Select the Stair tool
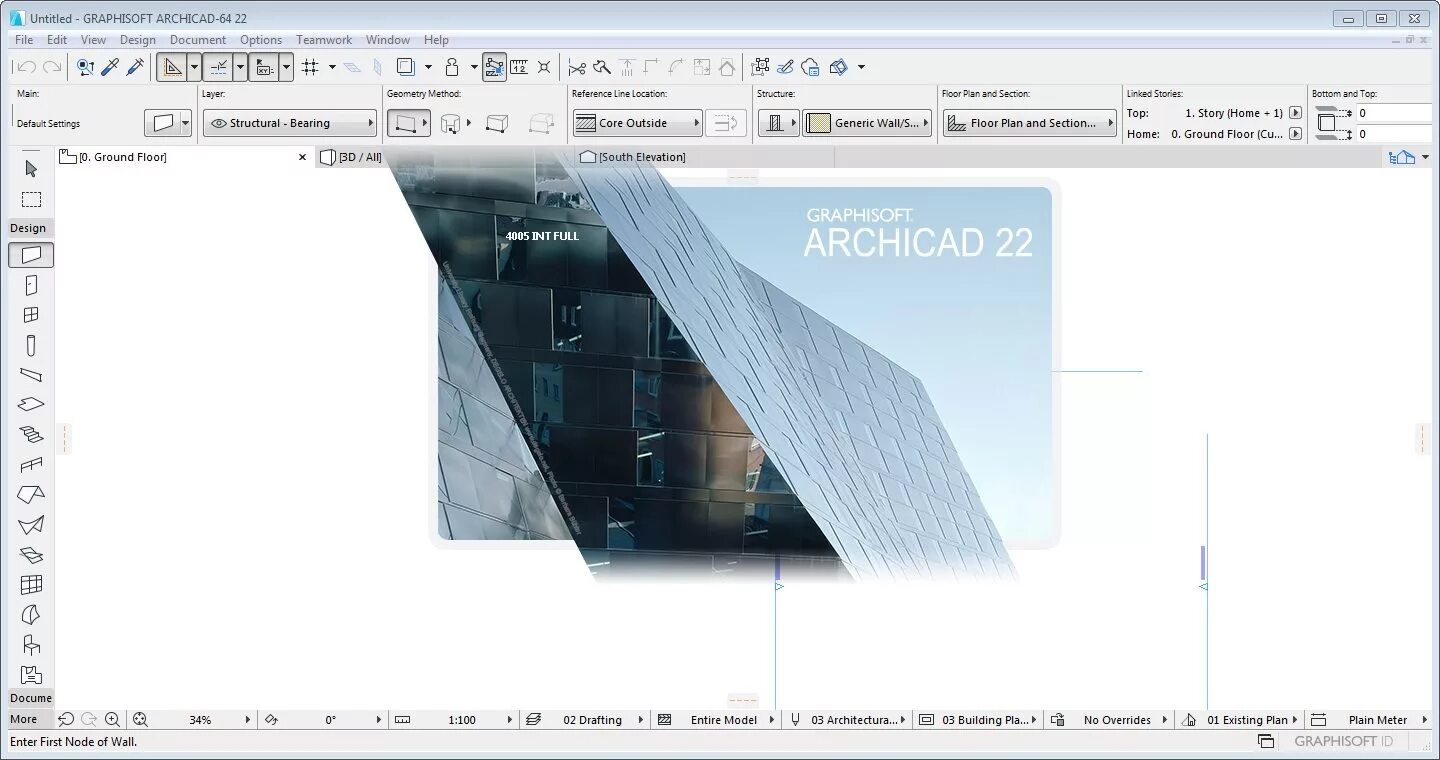This screenshot has height=760, width=1440. pyautogui.click(x=31, y=434)
